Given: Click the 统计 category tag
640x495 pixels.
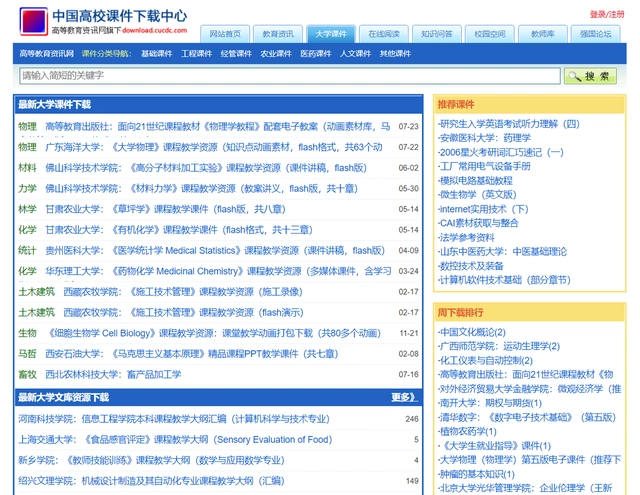Looking at the screenshot, I should coord(27,250).
